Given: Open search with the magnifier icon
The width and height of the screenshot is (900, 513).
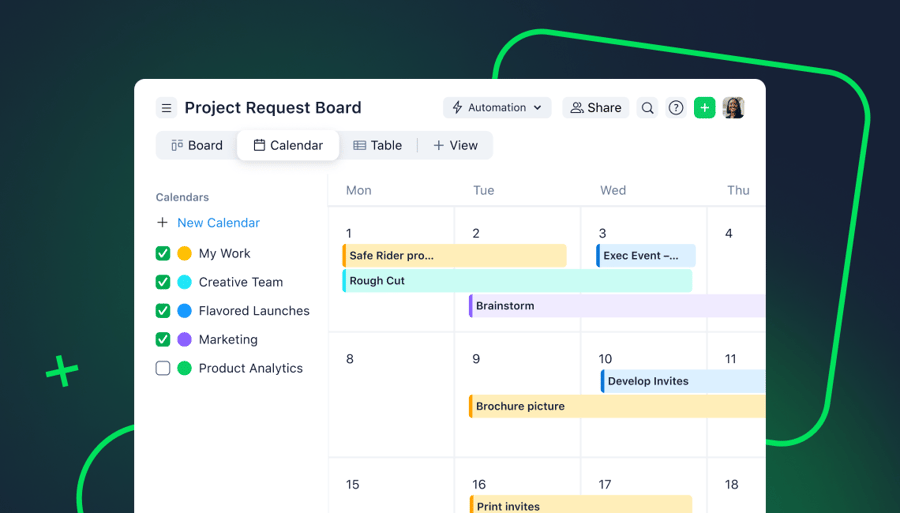Looking at the screenshot, I should [647, 108].
